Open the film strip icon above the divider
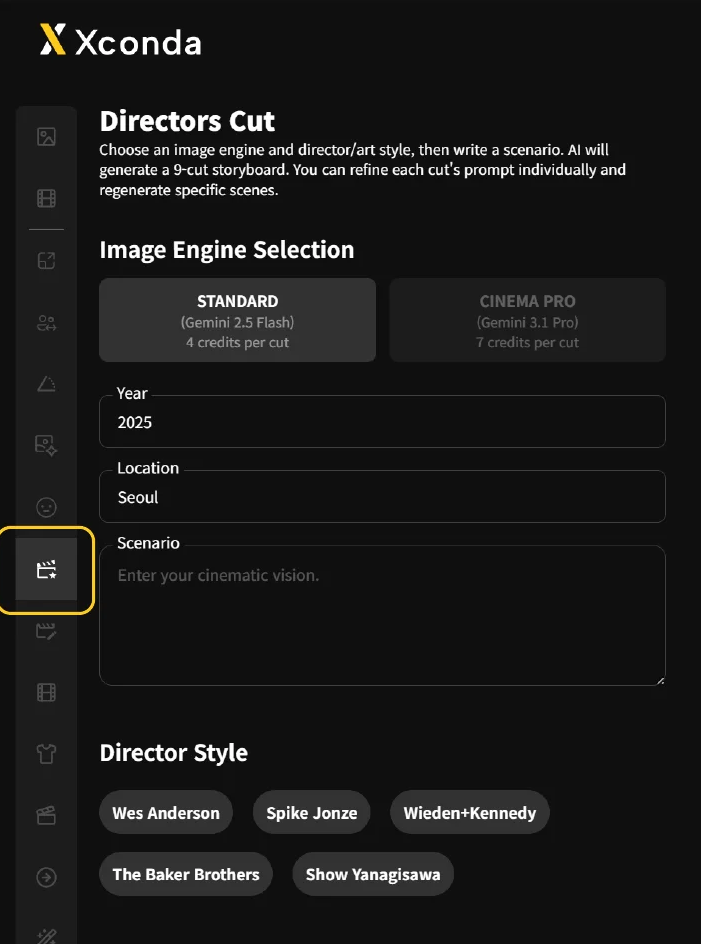The image size is (701, 944). coord(46,198)
